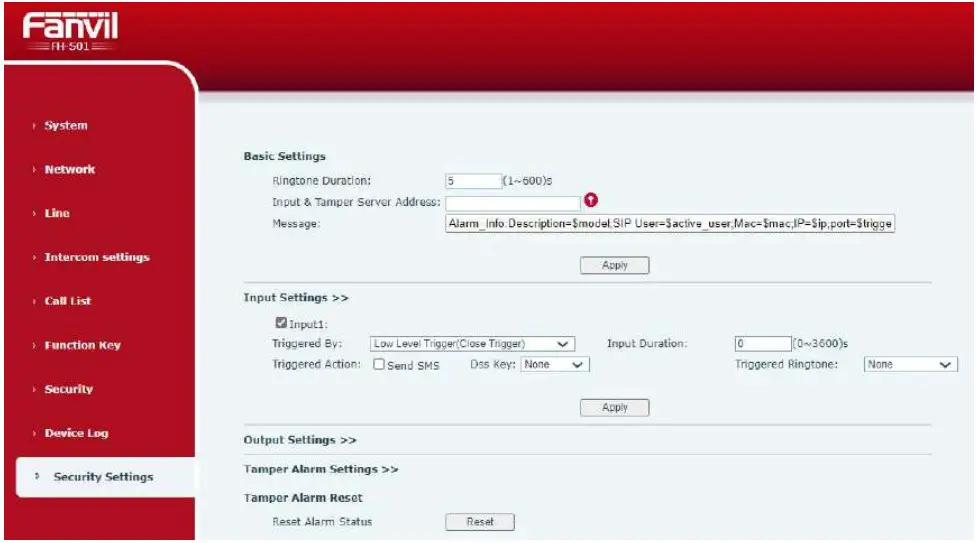This screenshot has height=543, width=977.
Task: Uncheck the Input1 checkbox
Action: (281, 323)
